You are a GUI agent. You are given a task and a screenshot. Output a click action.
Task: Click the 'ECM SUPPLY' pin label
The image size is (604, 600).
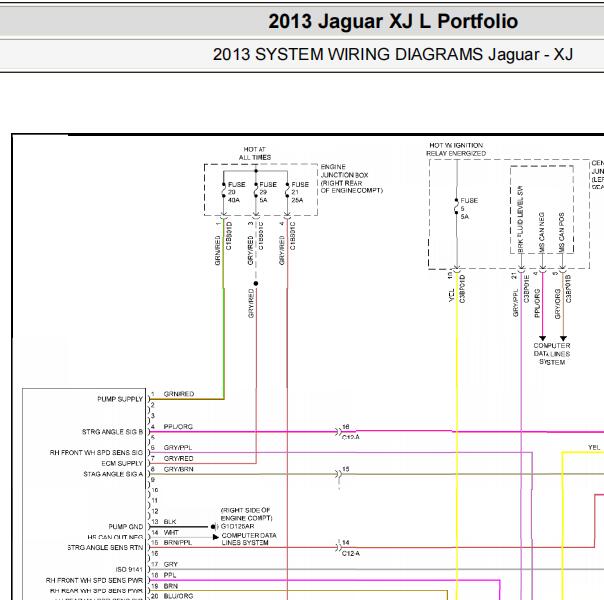(x=122, y=463)
